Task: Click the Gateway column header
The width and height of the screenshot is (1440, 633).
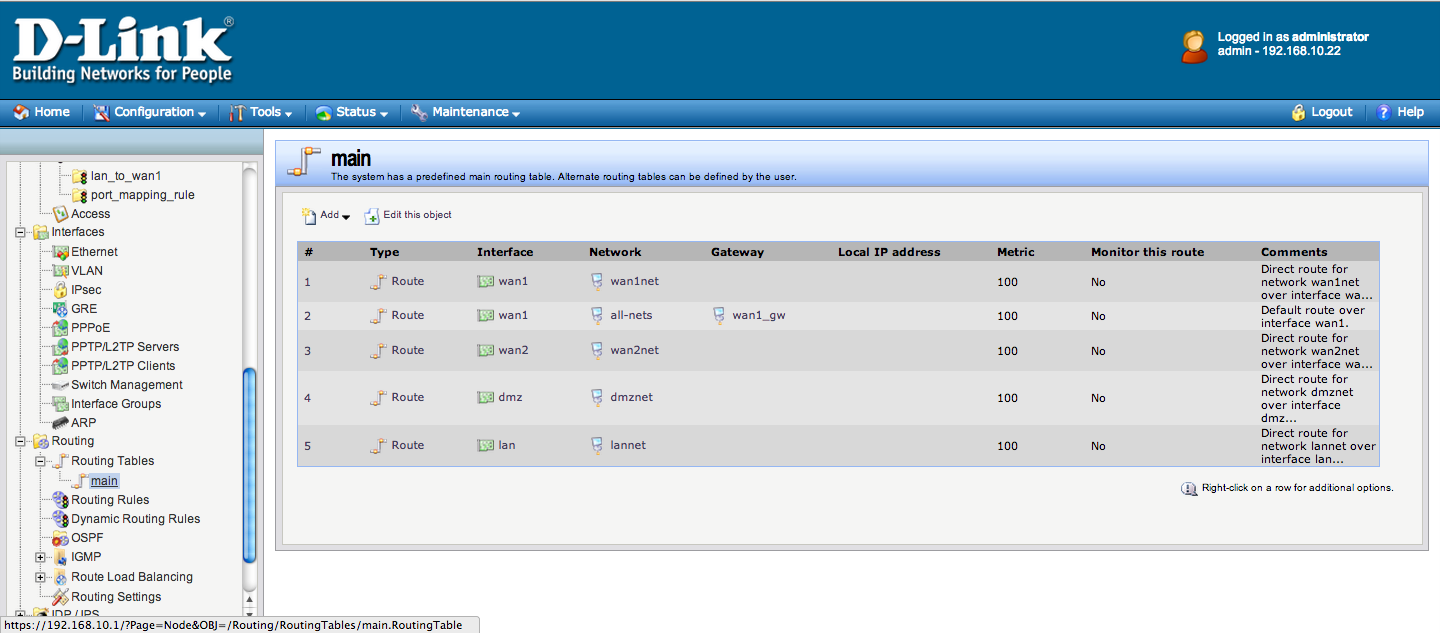Action: (737, 252)
